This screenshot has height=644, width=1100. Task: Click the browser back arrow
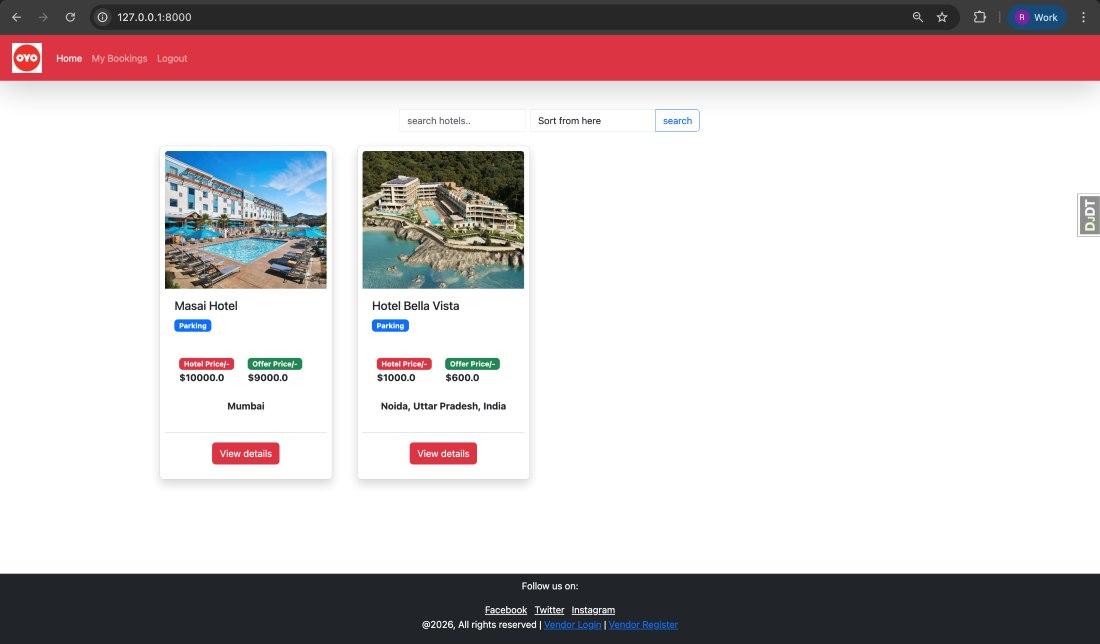click(x=16, y=17)
